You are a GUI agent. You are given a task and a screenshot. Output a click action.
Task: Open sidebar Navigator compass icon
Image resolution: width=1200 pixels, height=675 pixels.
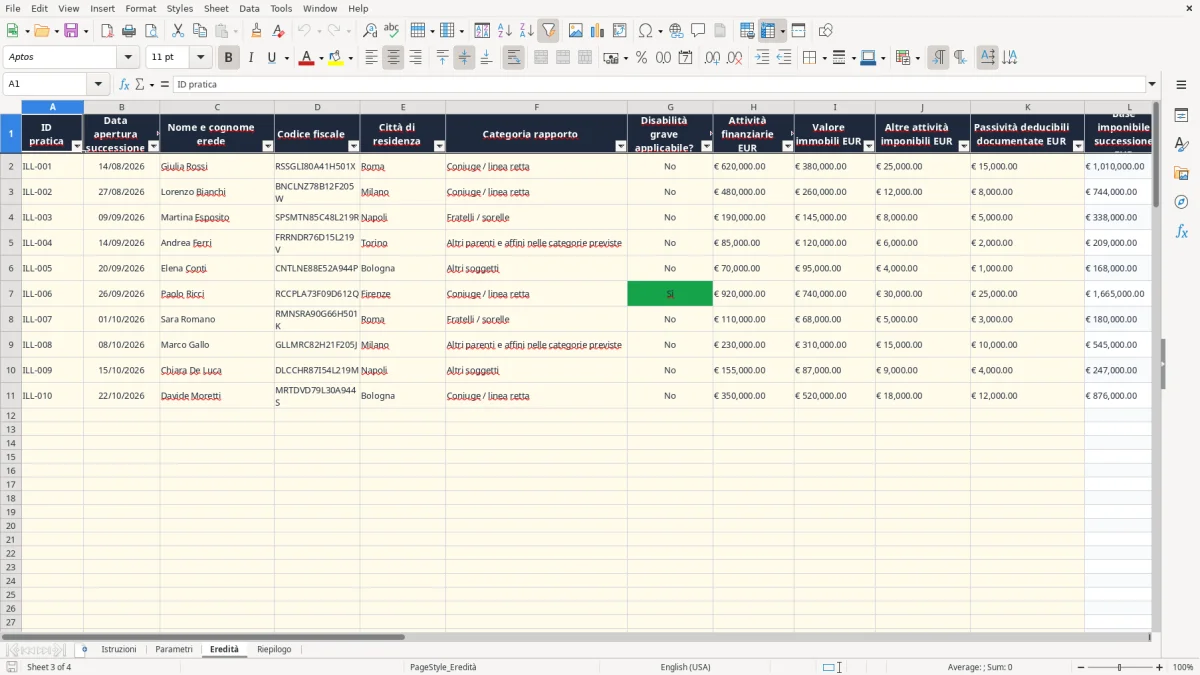pos(1181,202)
